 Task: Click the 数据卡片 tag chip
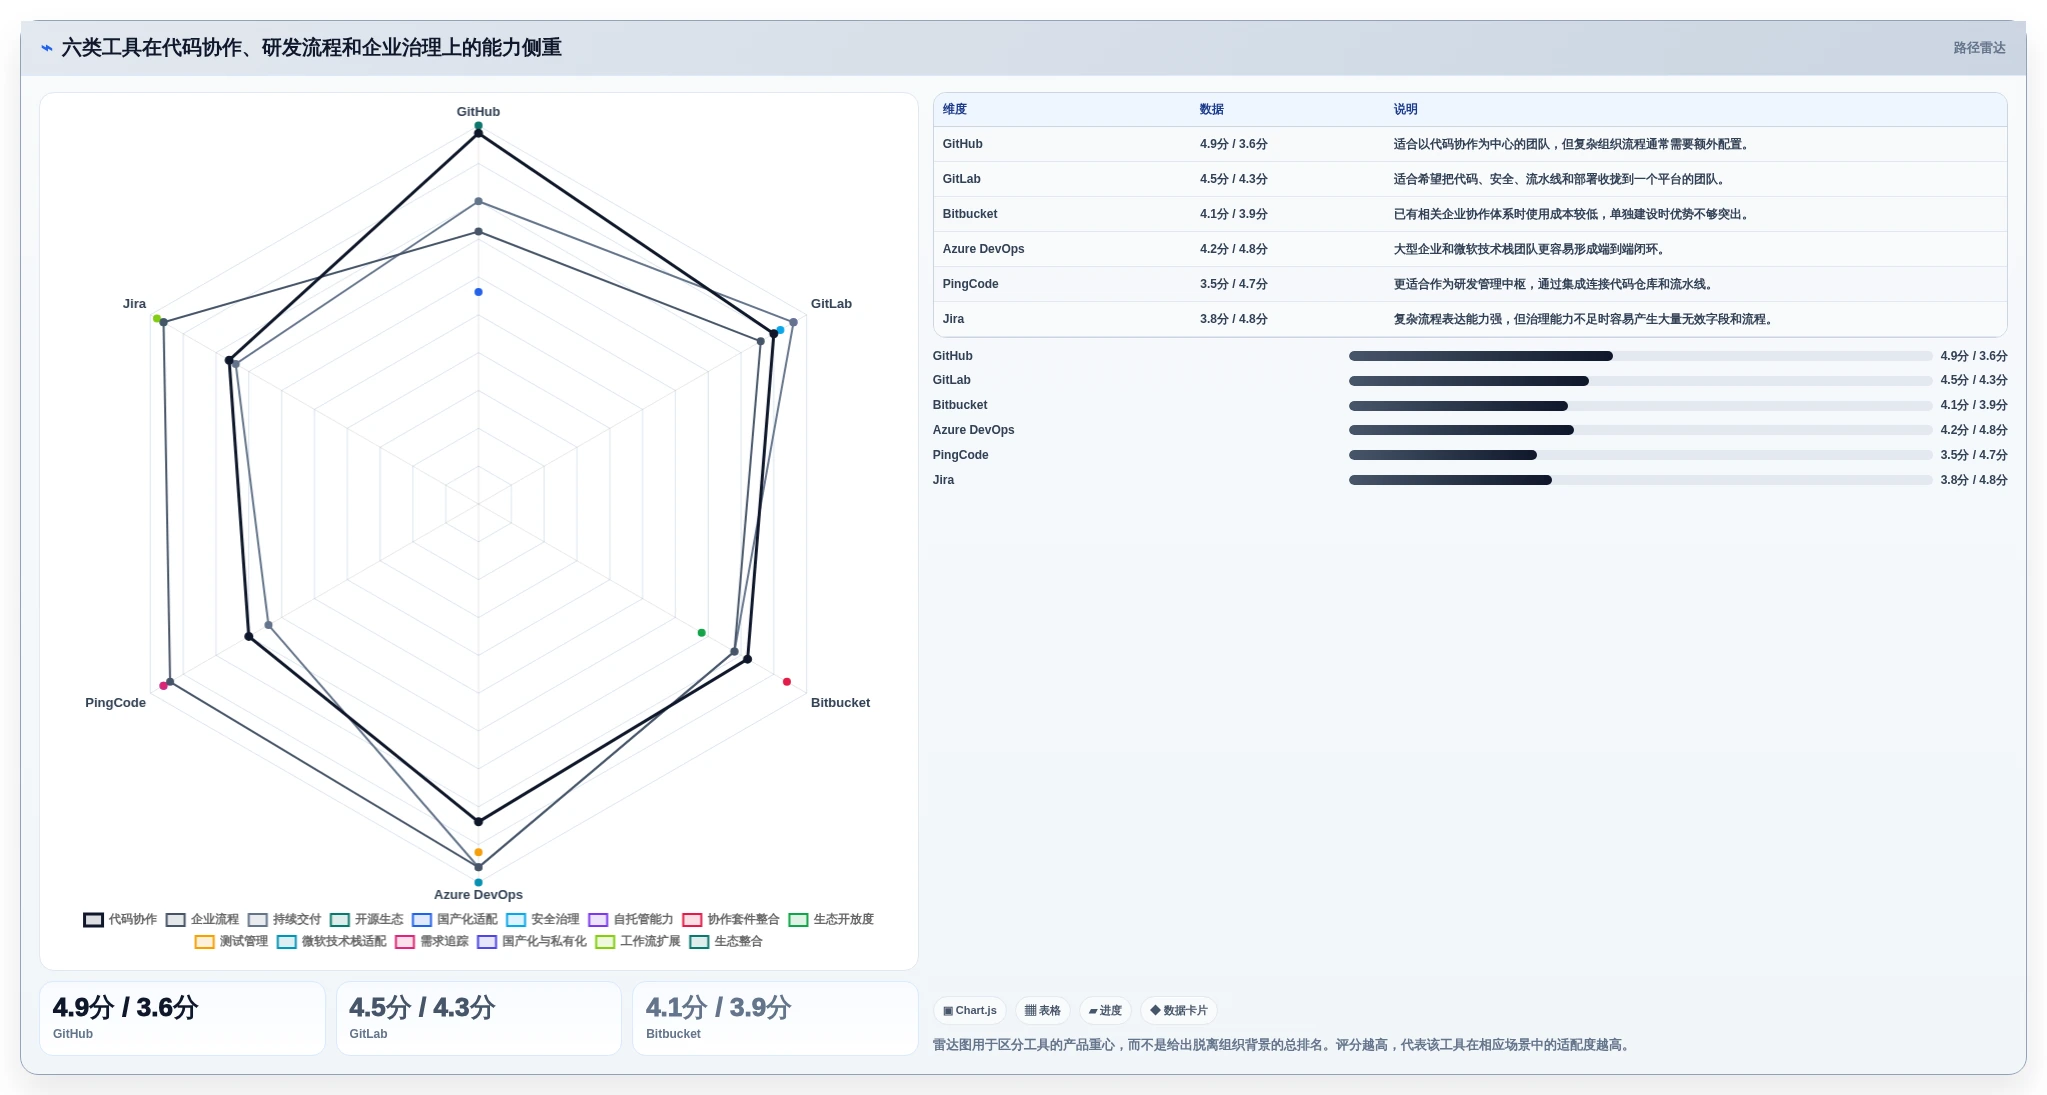[1179, 1011]
